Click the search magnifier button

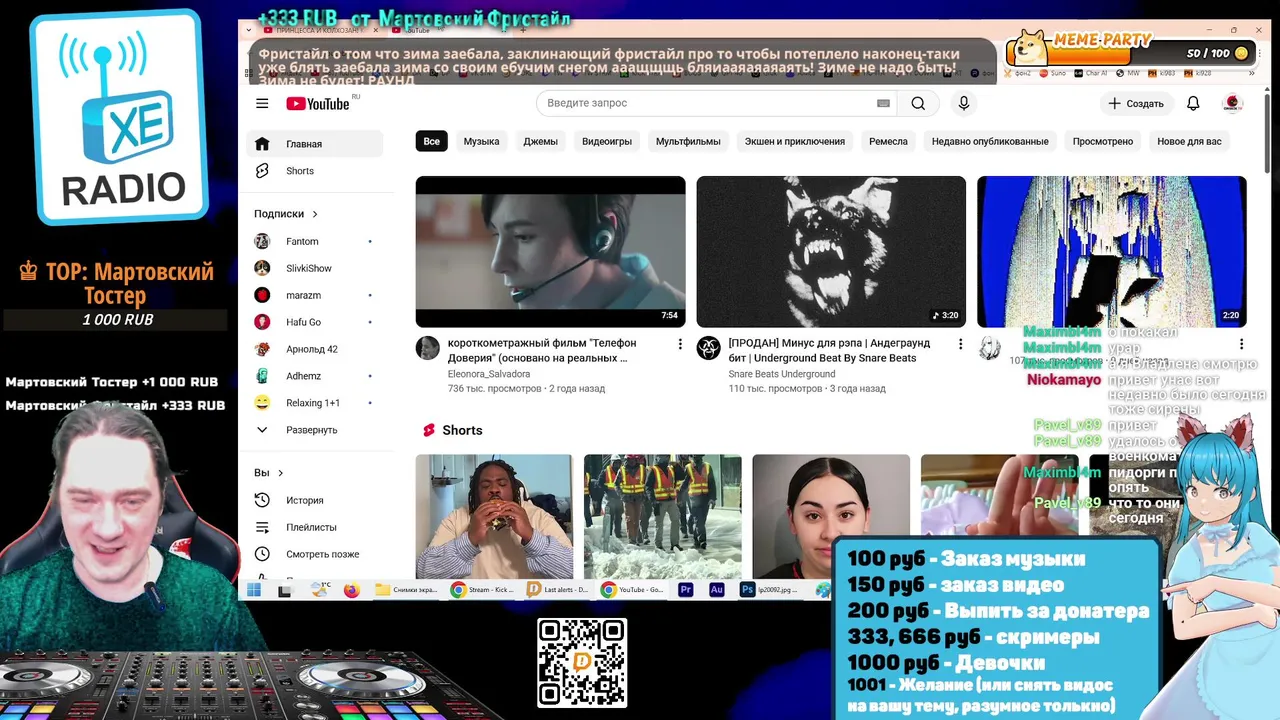tap(918, 103)
